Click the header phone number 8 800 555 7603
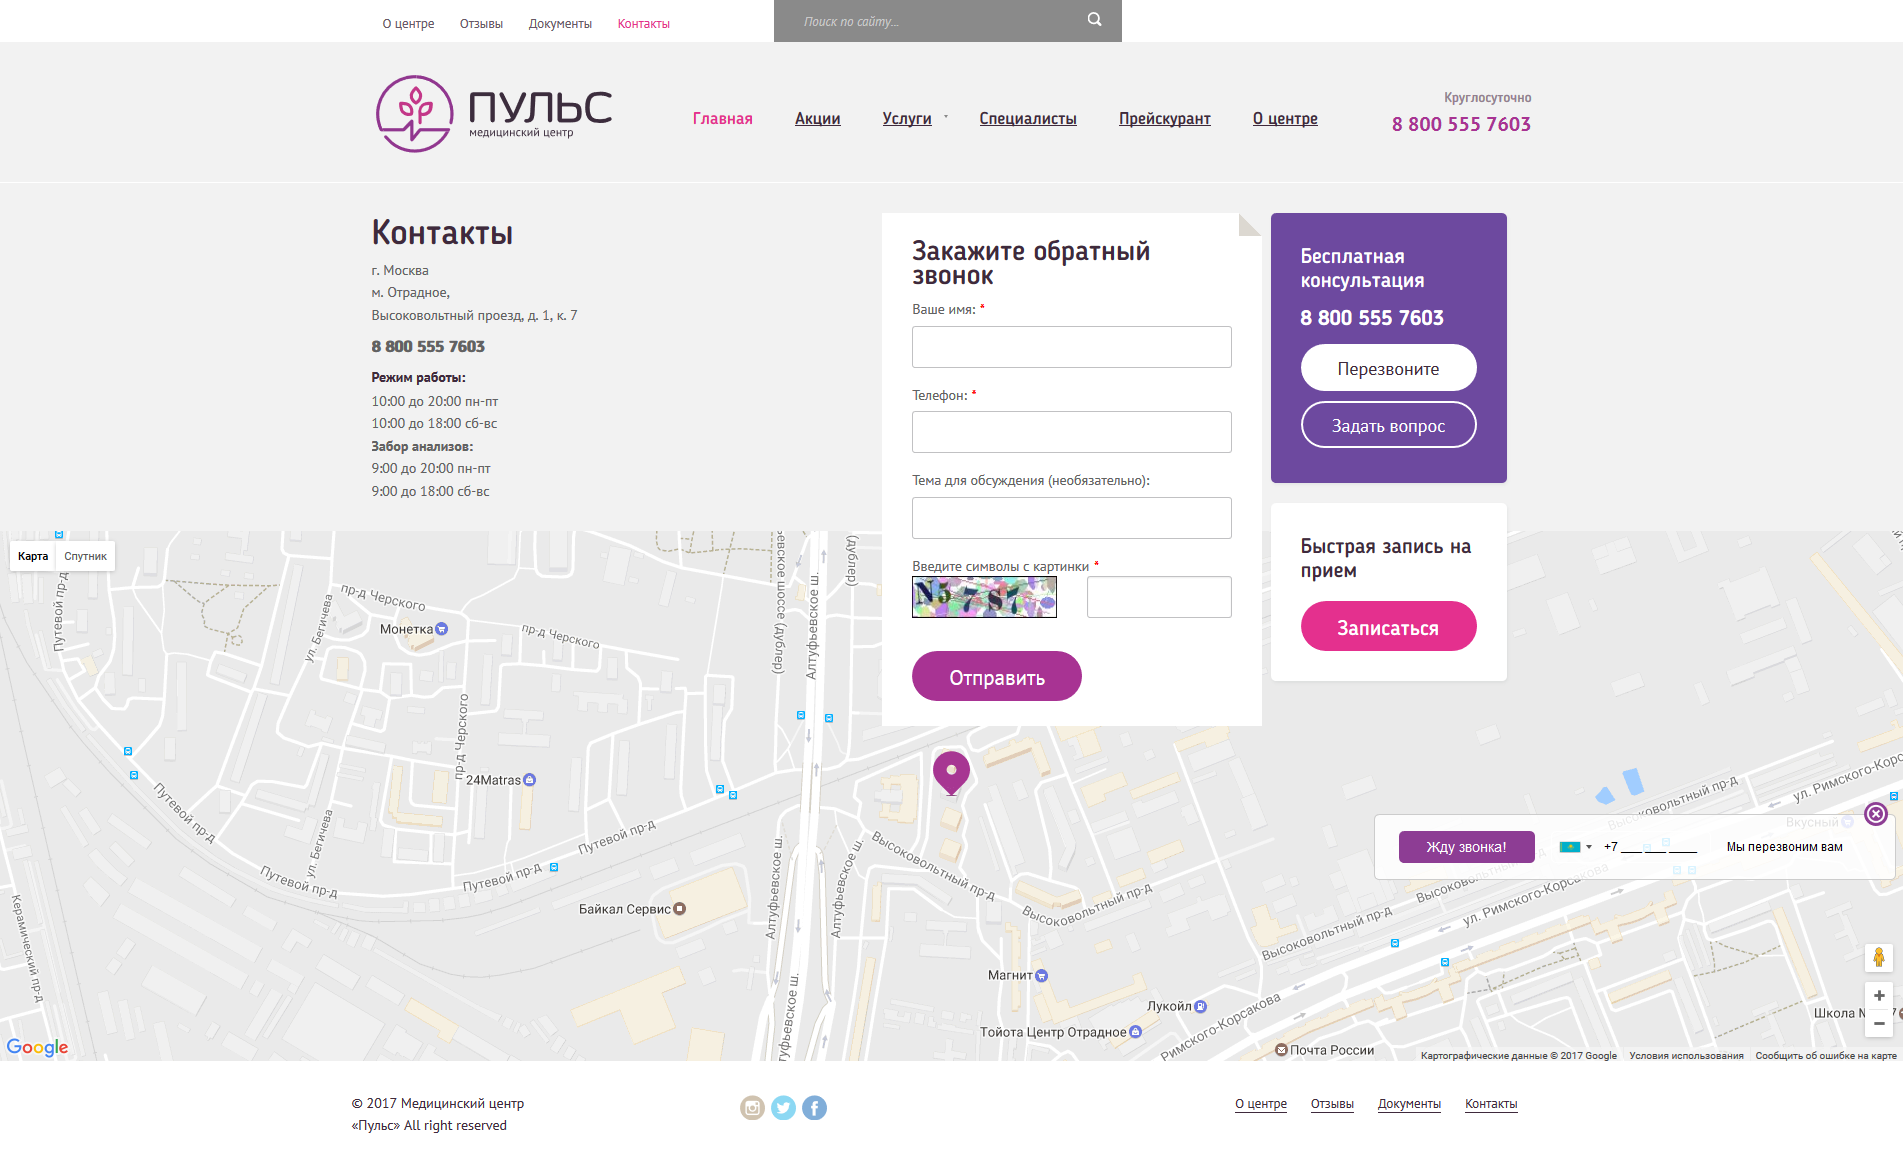 [1461, 124]
